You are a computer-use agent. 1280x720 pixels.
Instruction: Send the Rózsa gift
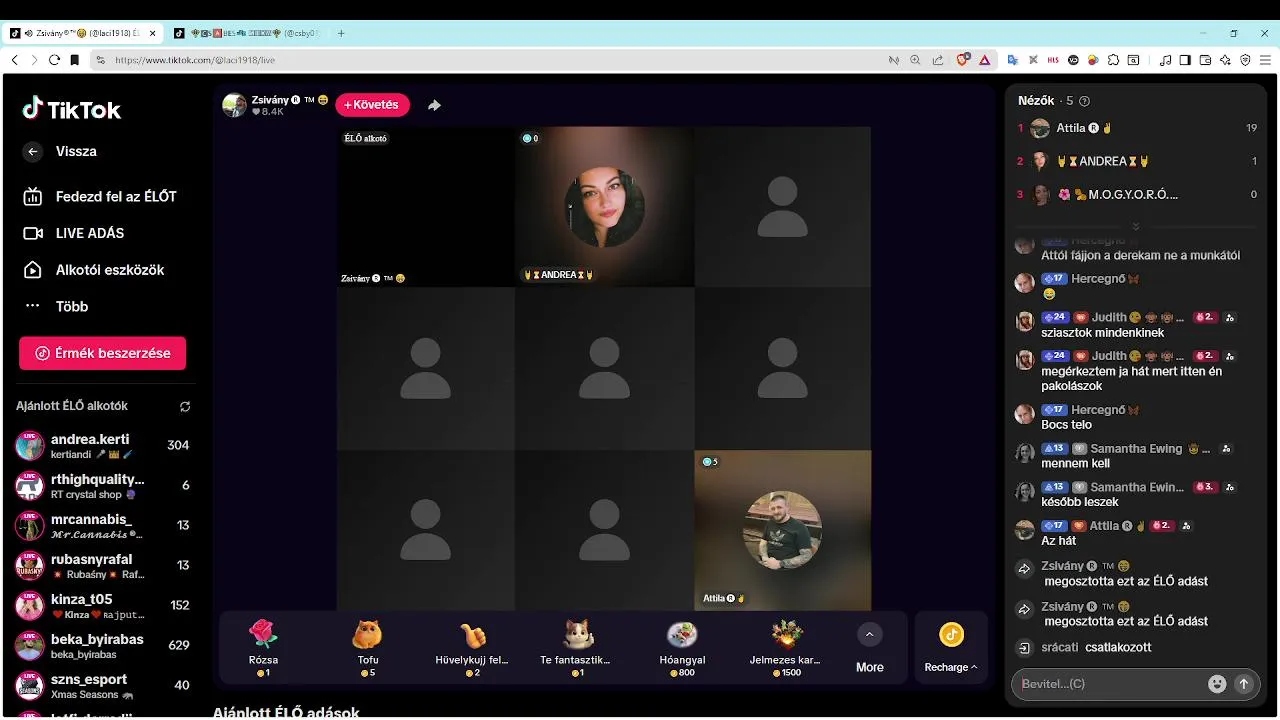pyautogui.click(x=262, y=647)
